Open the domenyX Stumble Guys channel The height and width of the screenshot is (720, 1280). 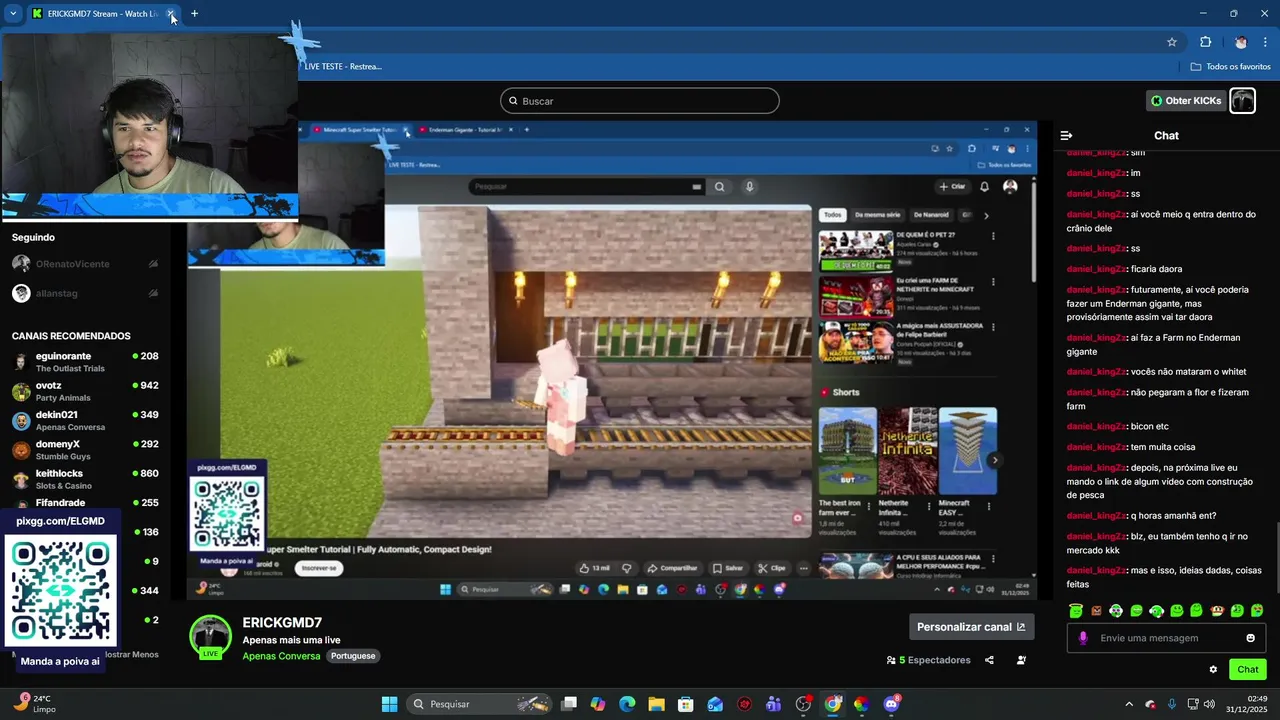(x=85, y=450)
